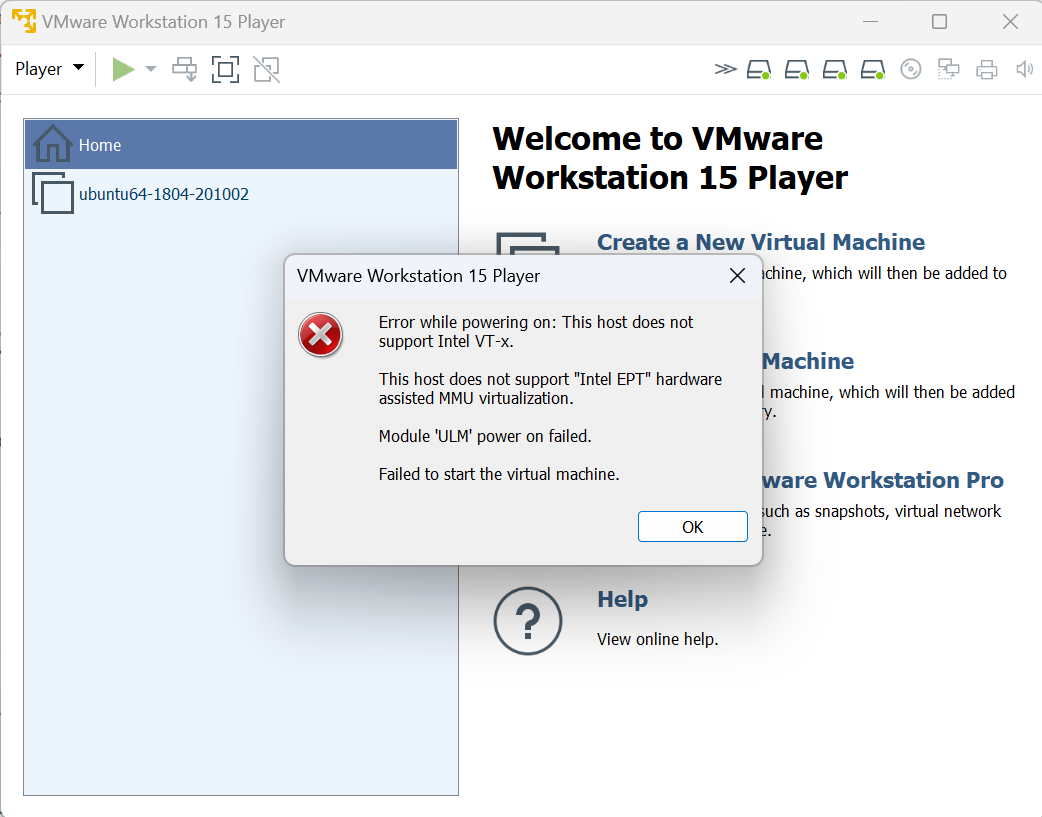Click the network adapter device icon

[948, 69]
